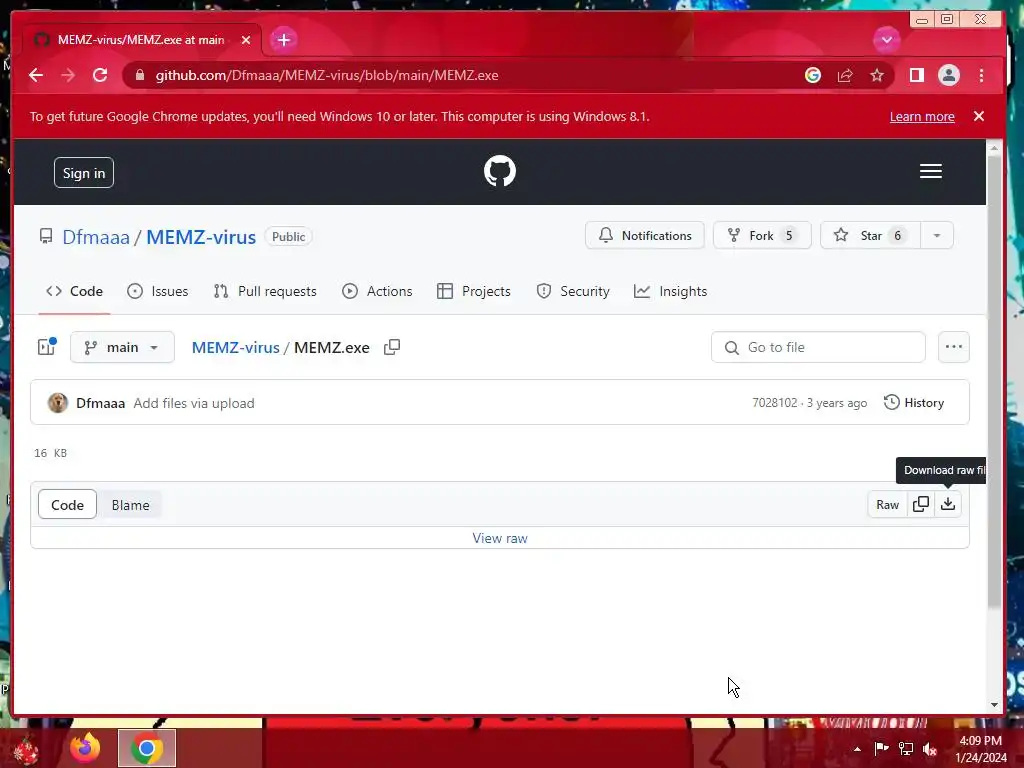Open the Insights tab
The image size is (1024, 768).
pyautogui.click(x=671, y=291)
